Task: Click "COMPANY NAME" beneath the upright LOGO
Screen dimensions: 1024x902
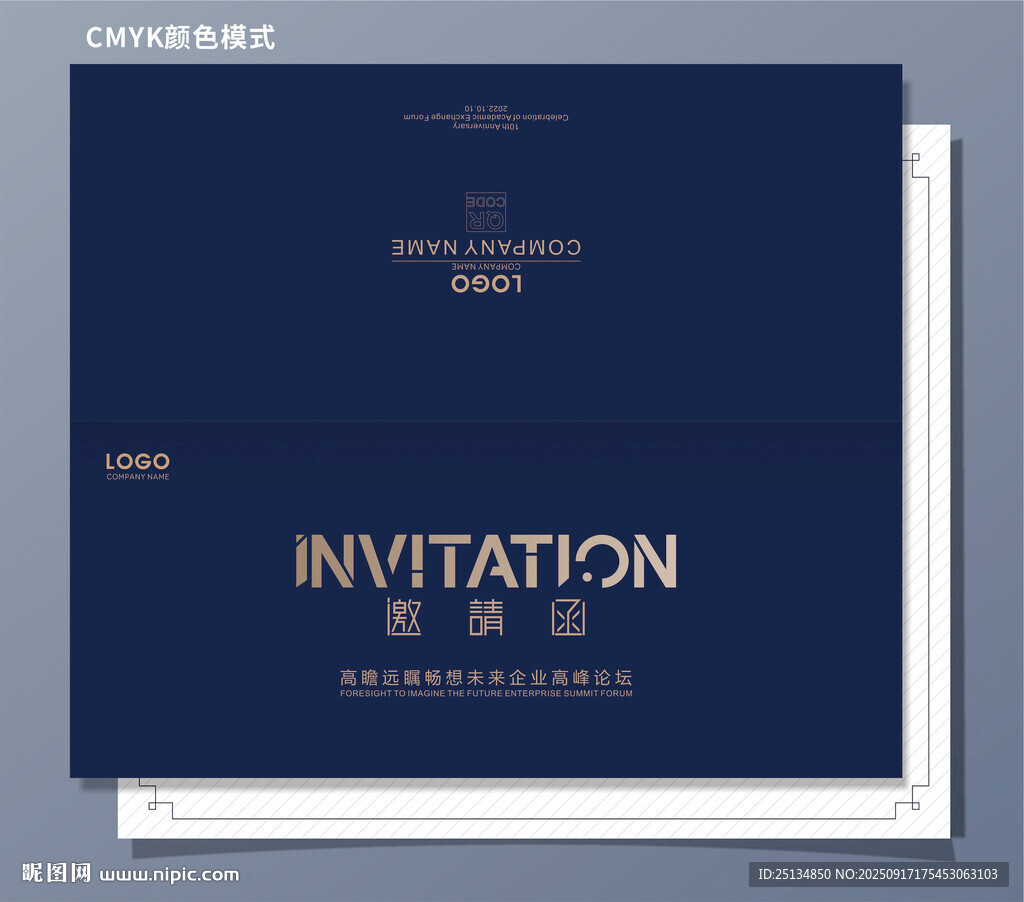Action: 138,477
